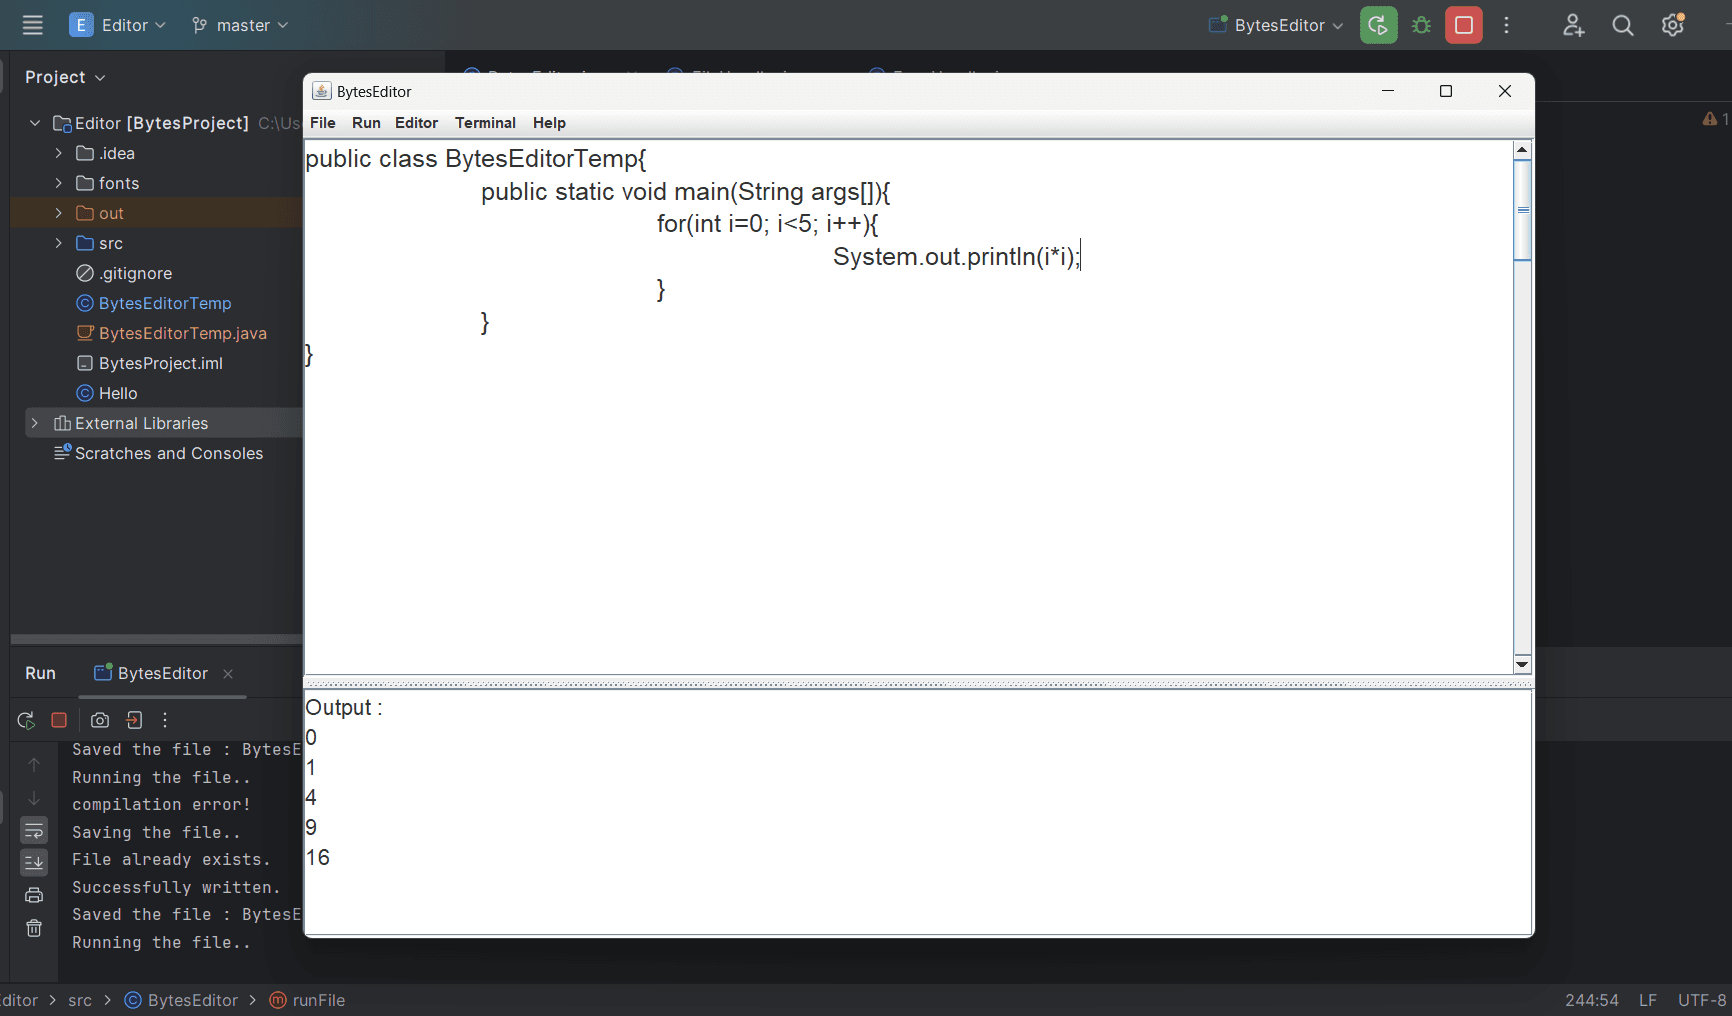Open Terminal menu in BytesEditor window
The width and height of the screenshot is (1732, 1016).
[485, 123]
